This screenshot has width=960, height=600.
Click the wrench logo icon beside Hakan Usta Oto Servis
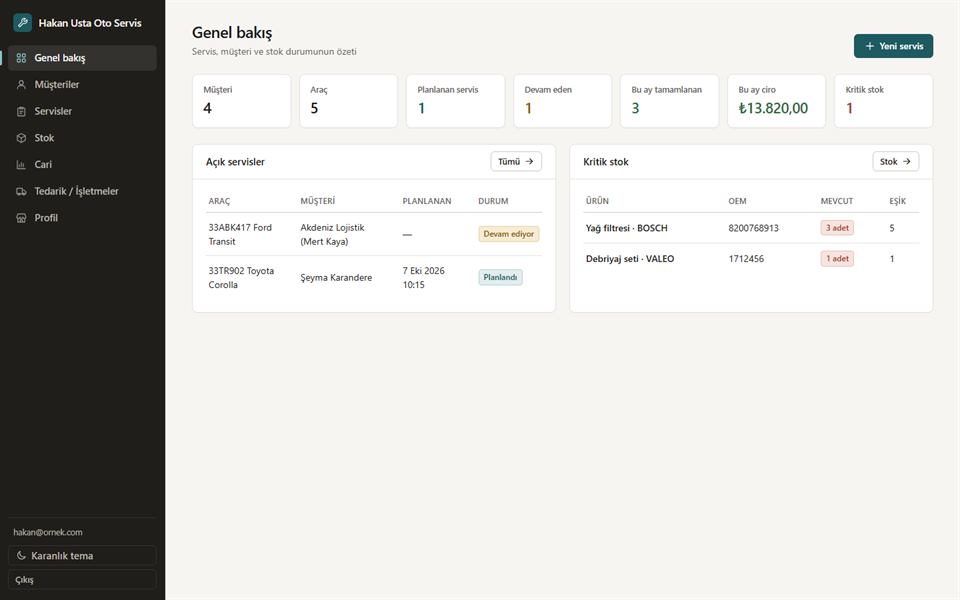23,23
